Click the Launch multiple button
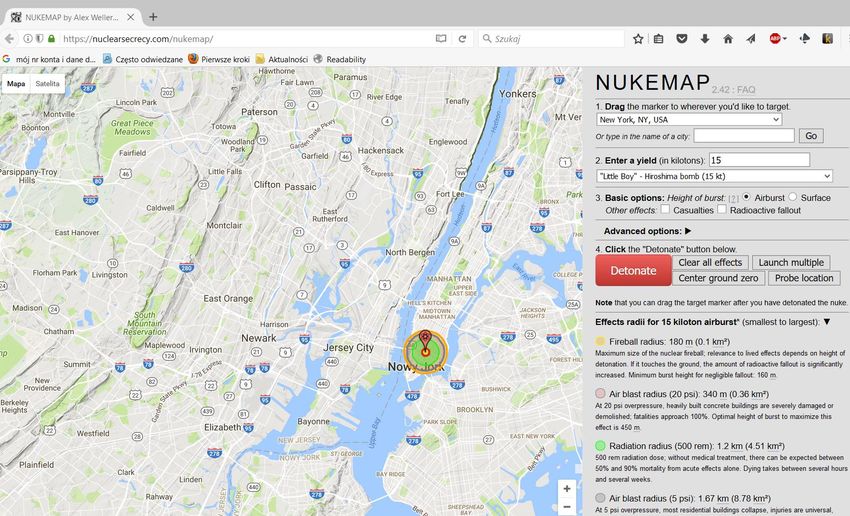 (791, 262)
